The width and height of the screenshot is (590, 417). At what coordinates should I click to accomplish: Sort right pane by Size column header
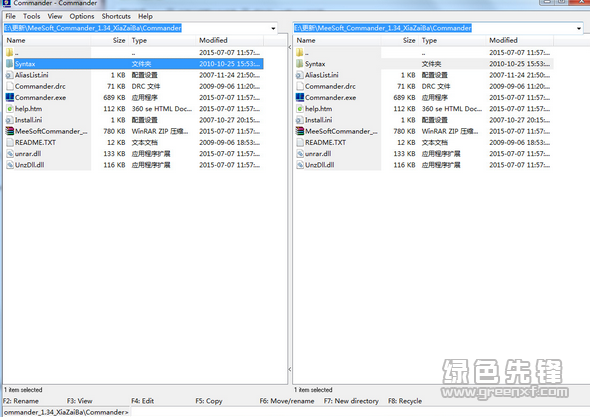tap(400, 40)
